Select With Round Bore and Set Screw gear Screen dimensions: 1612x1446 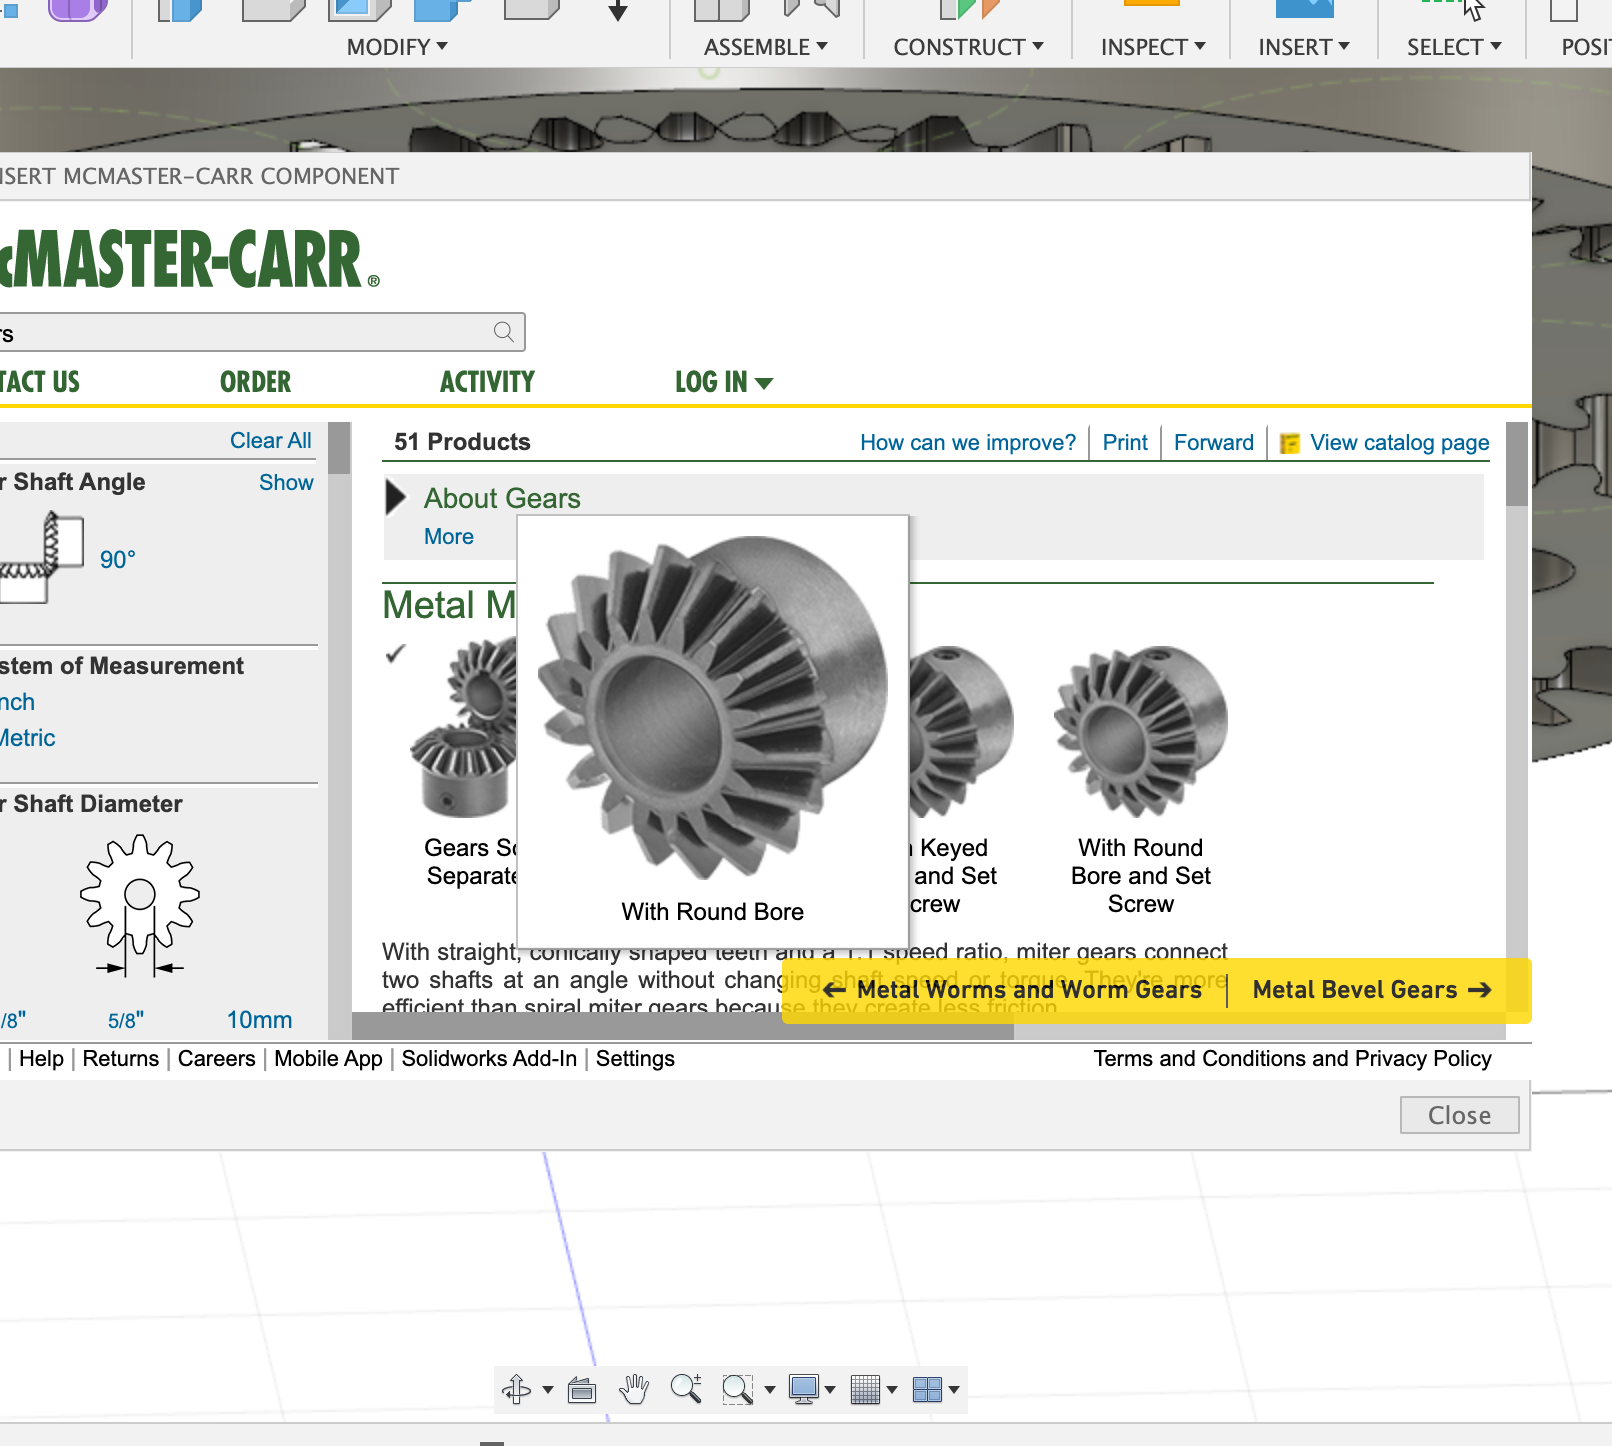coord(1140,730)
